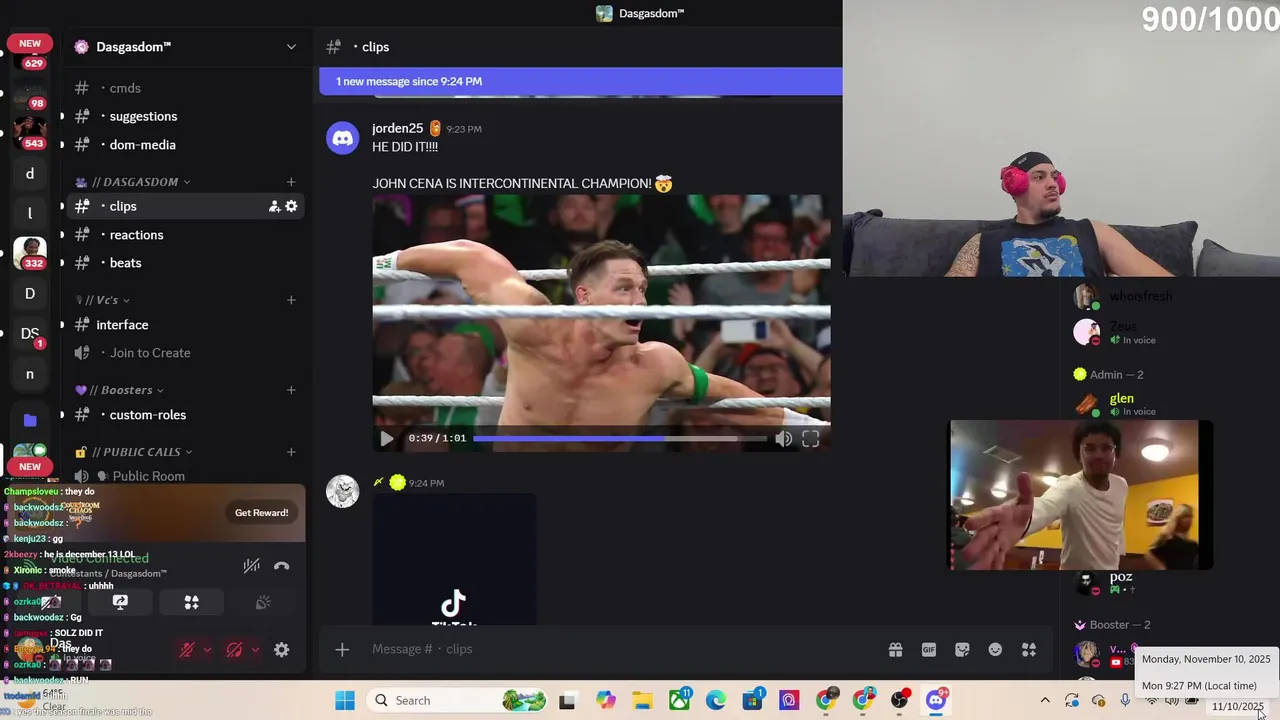This screenshot has height=720, width=1280.
Task: Open the emoji picker
Action: pos(995,649)
